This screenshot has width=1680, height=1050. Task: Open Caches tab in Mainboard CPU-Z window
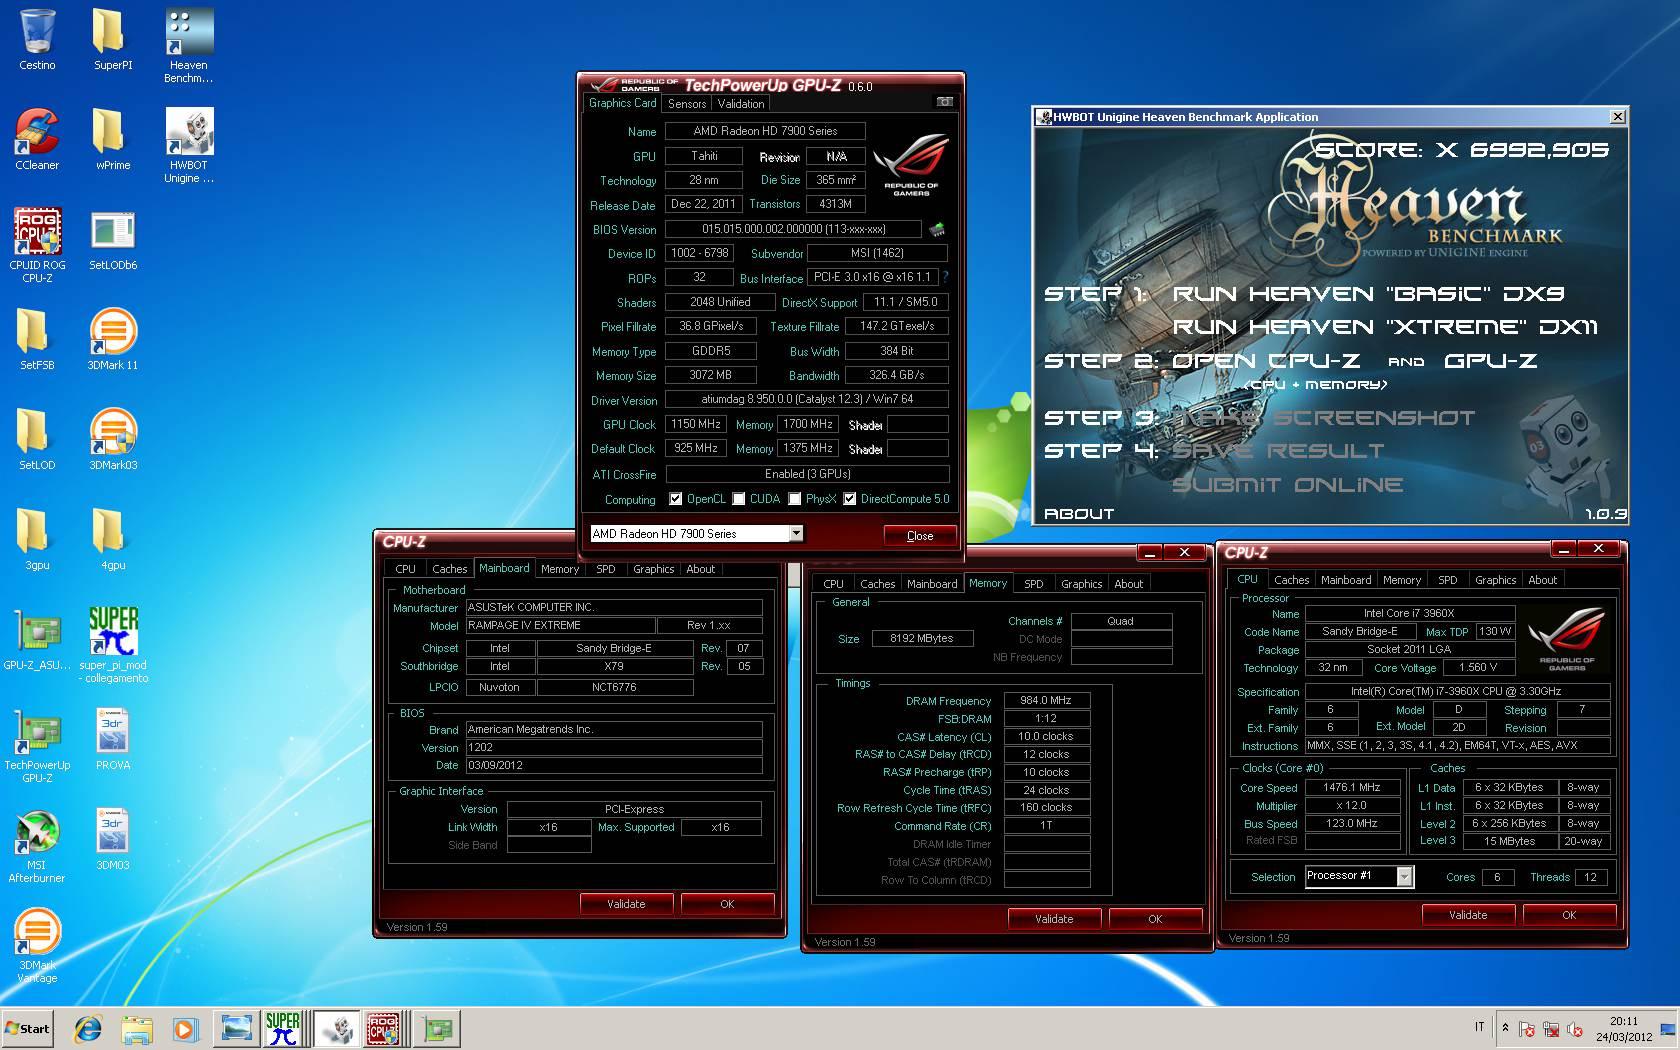pos(449,569)
